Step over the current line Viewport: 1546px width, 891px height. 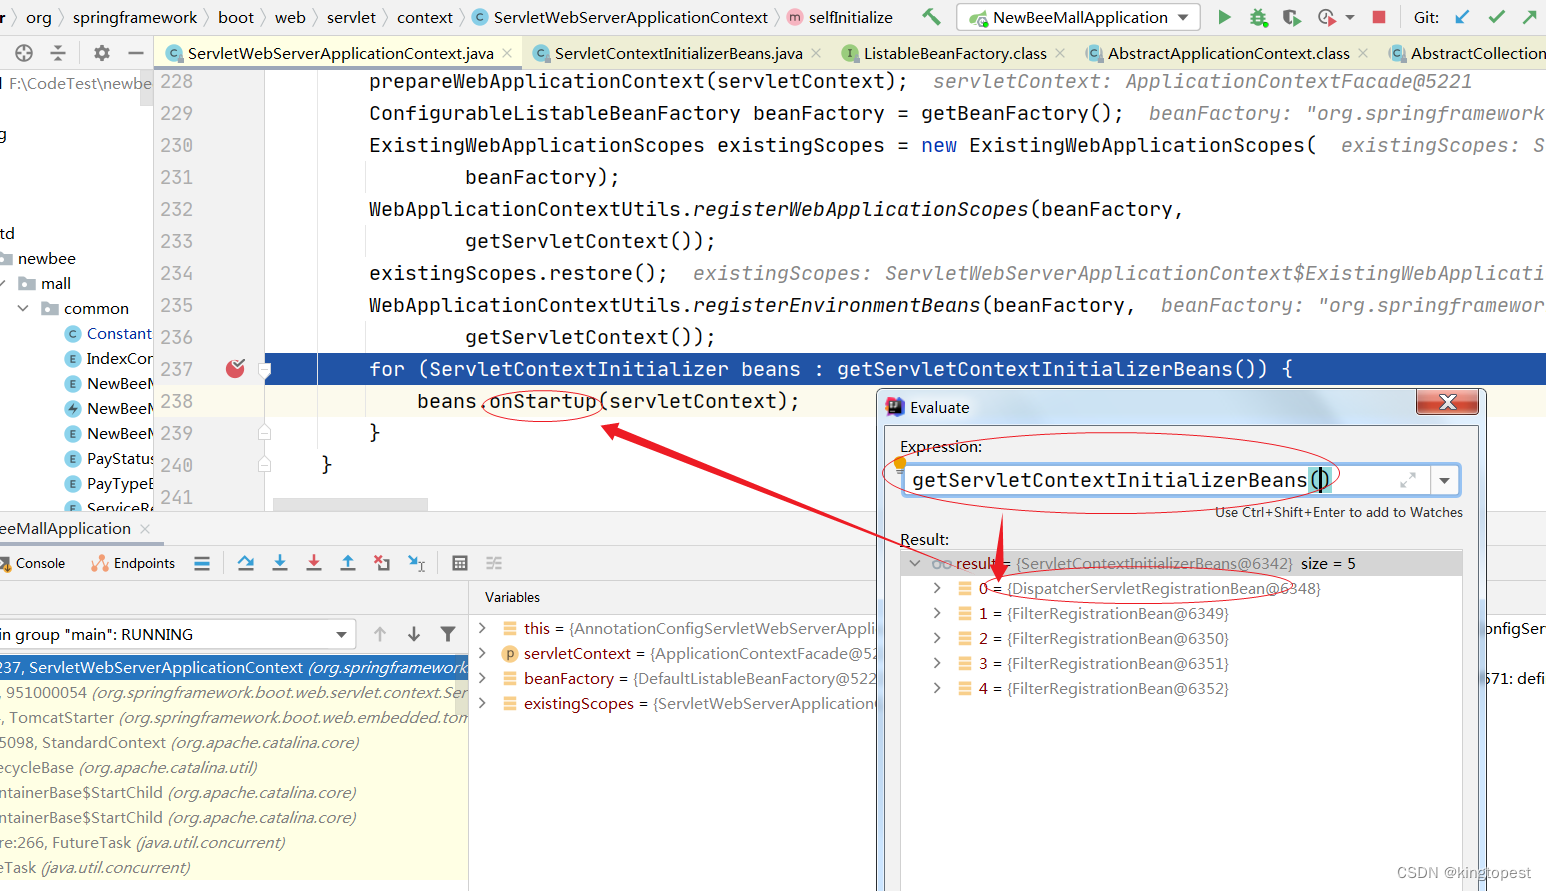pos(246,563)
